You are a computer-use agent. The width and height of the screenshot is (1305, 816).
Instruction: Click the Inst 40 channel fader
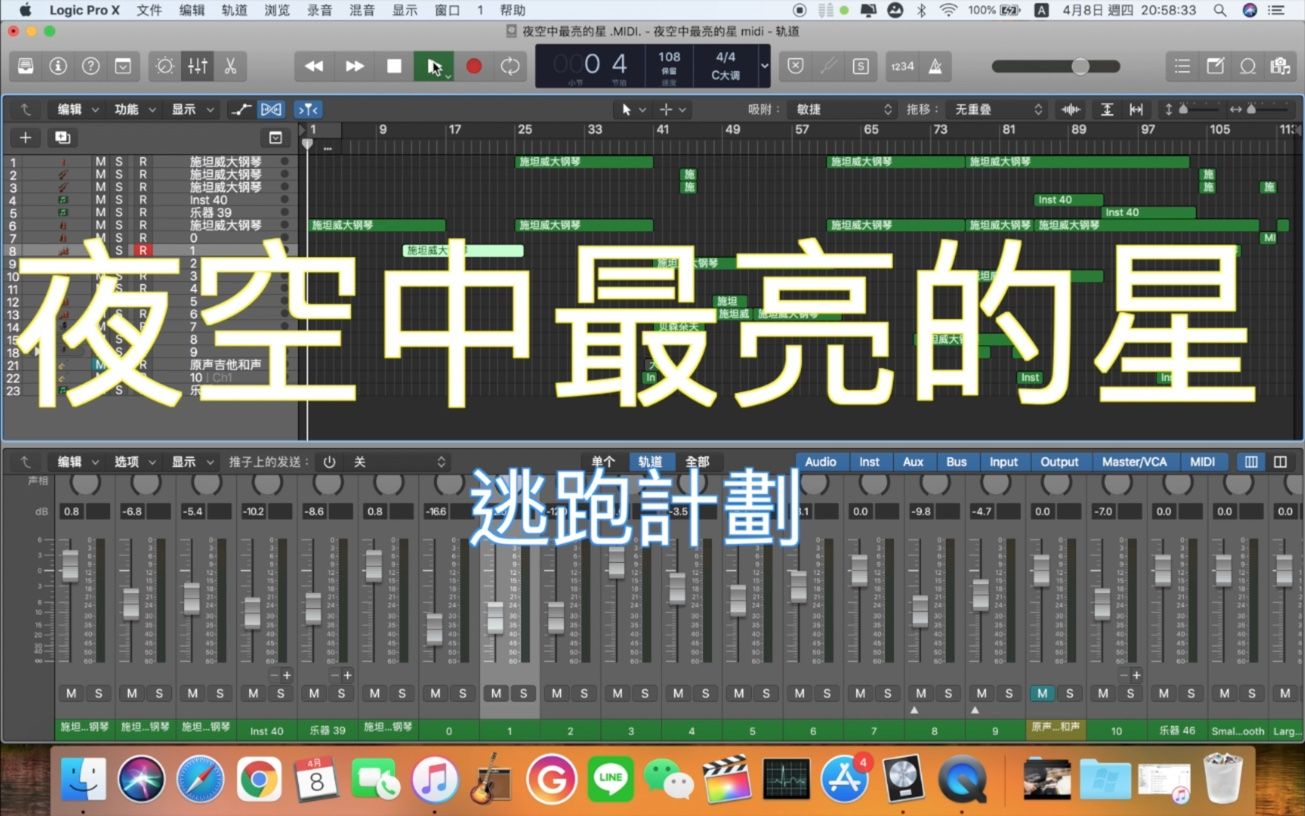tap(252, 612)
